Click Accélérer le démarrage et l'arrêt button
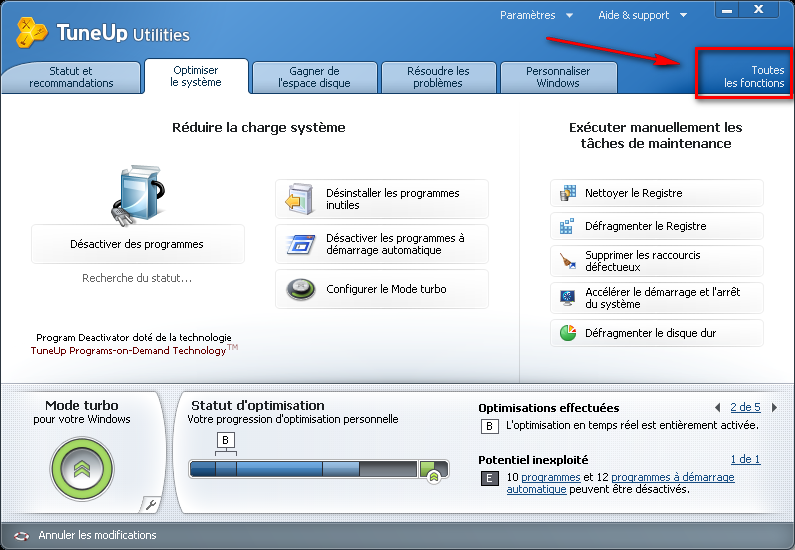This screenshot has height=550, width=795. pos(657,298)
